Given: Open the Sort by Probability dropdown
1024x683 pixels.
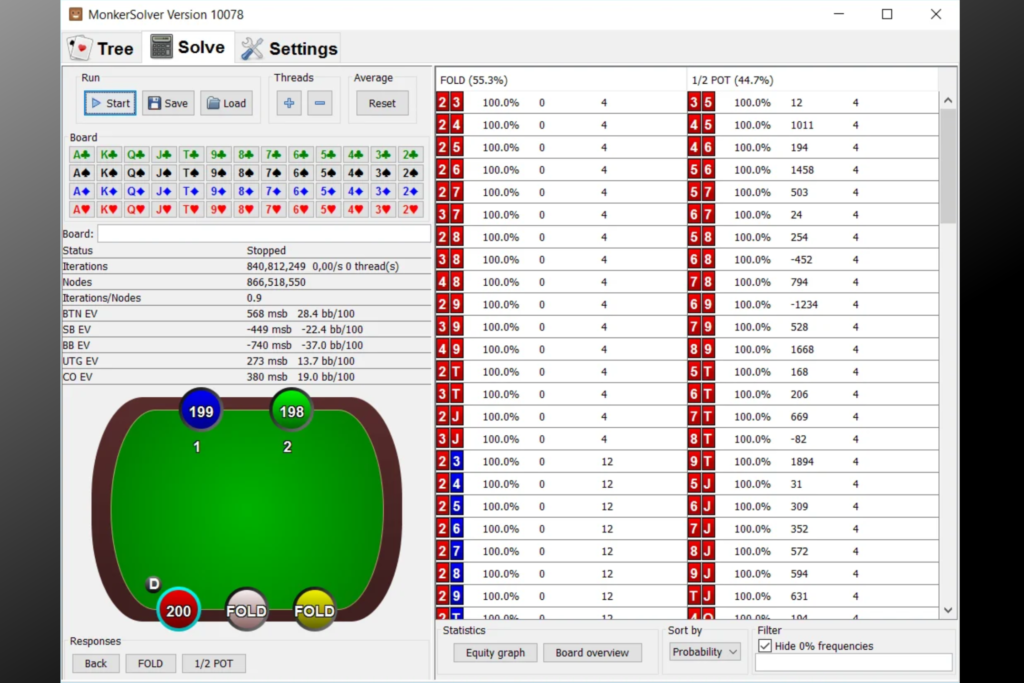Looking at the screenshot, I should coord(705,652).
